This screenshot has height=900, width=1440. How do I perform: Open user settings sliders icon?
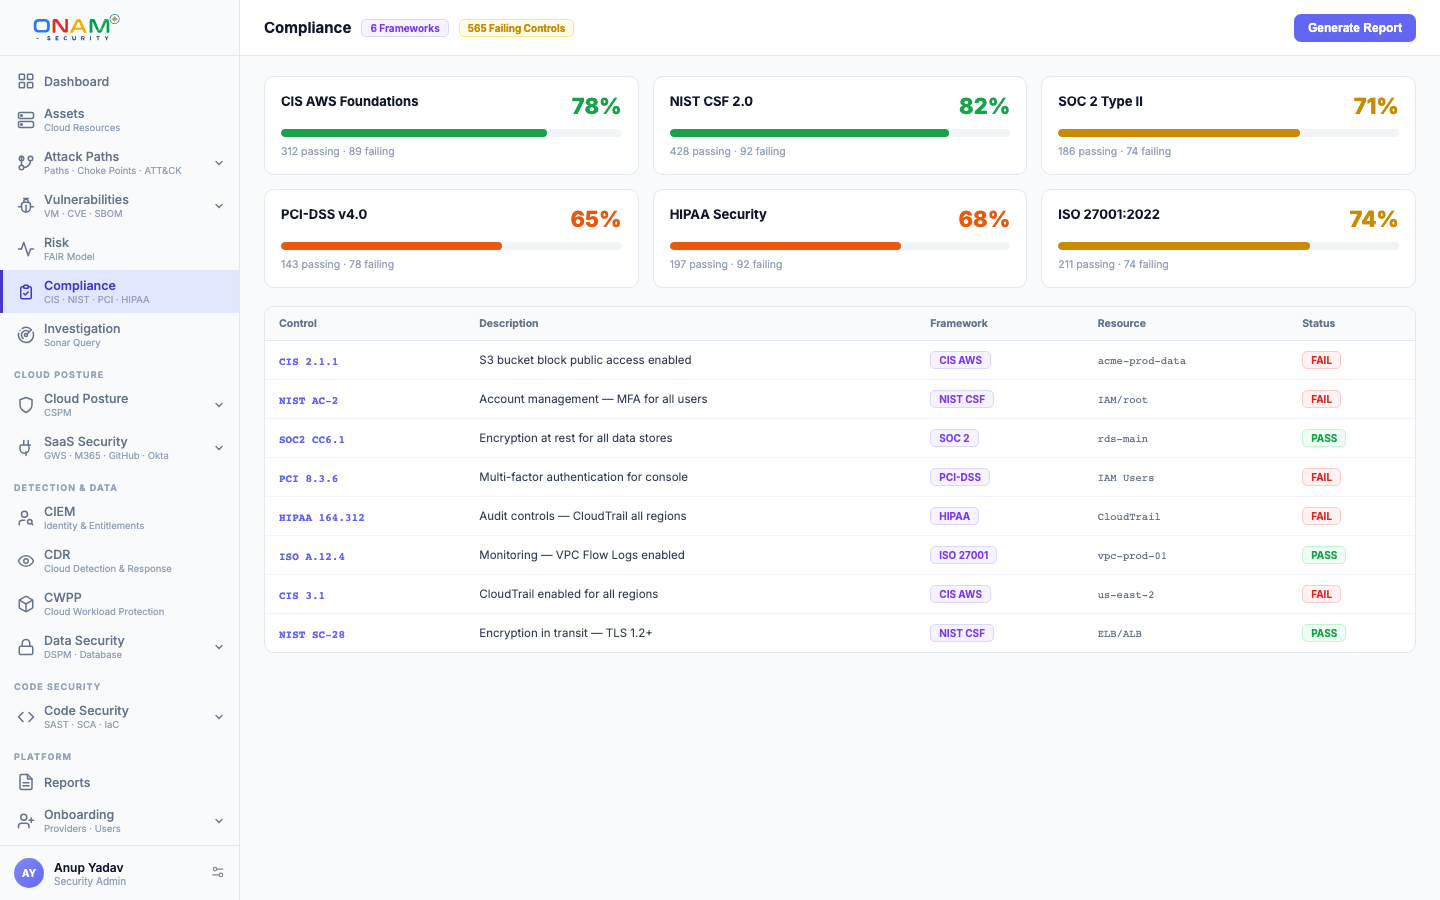click(x=218, y=873)
